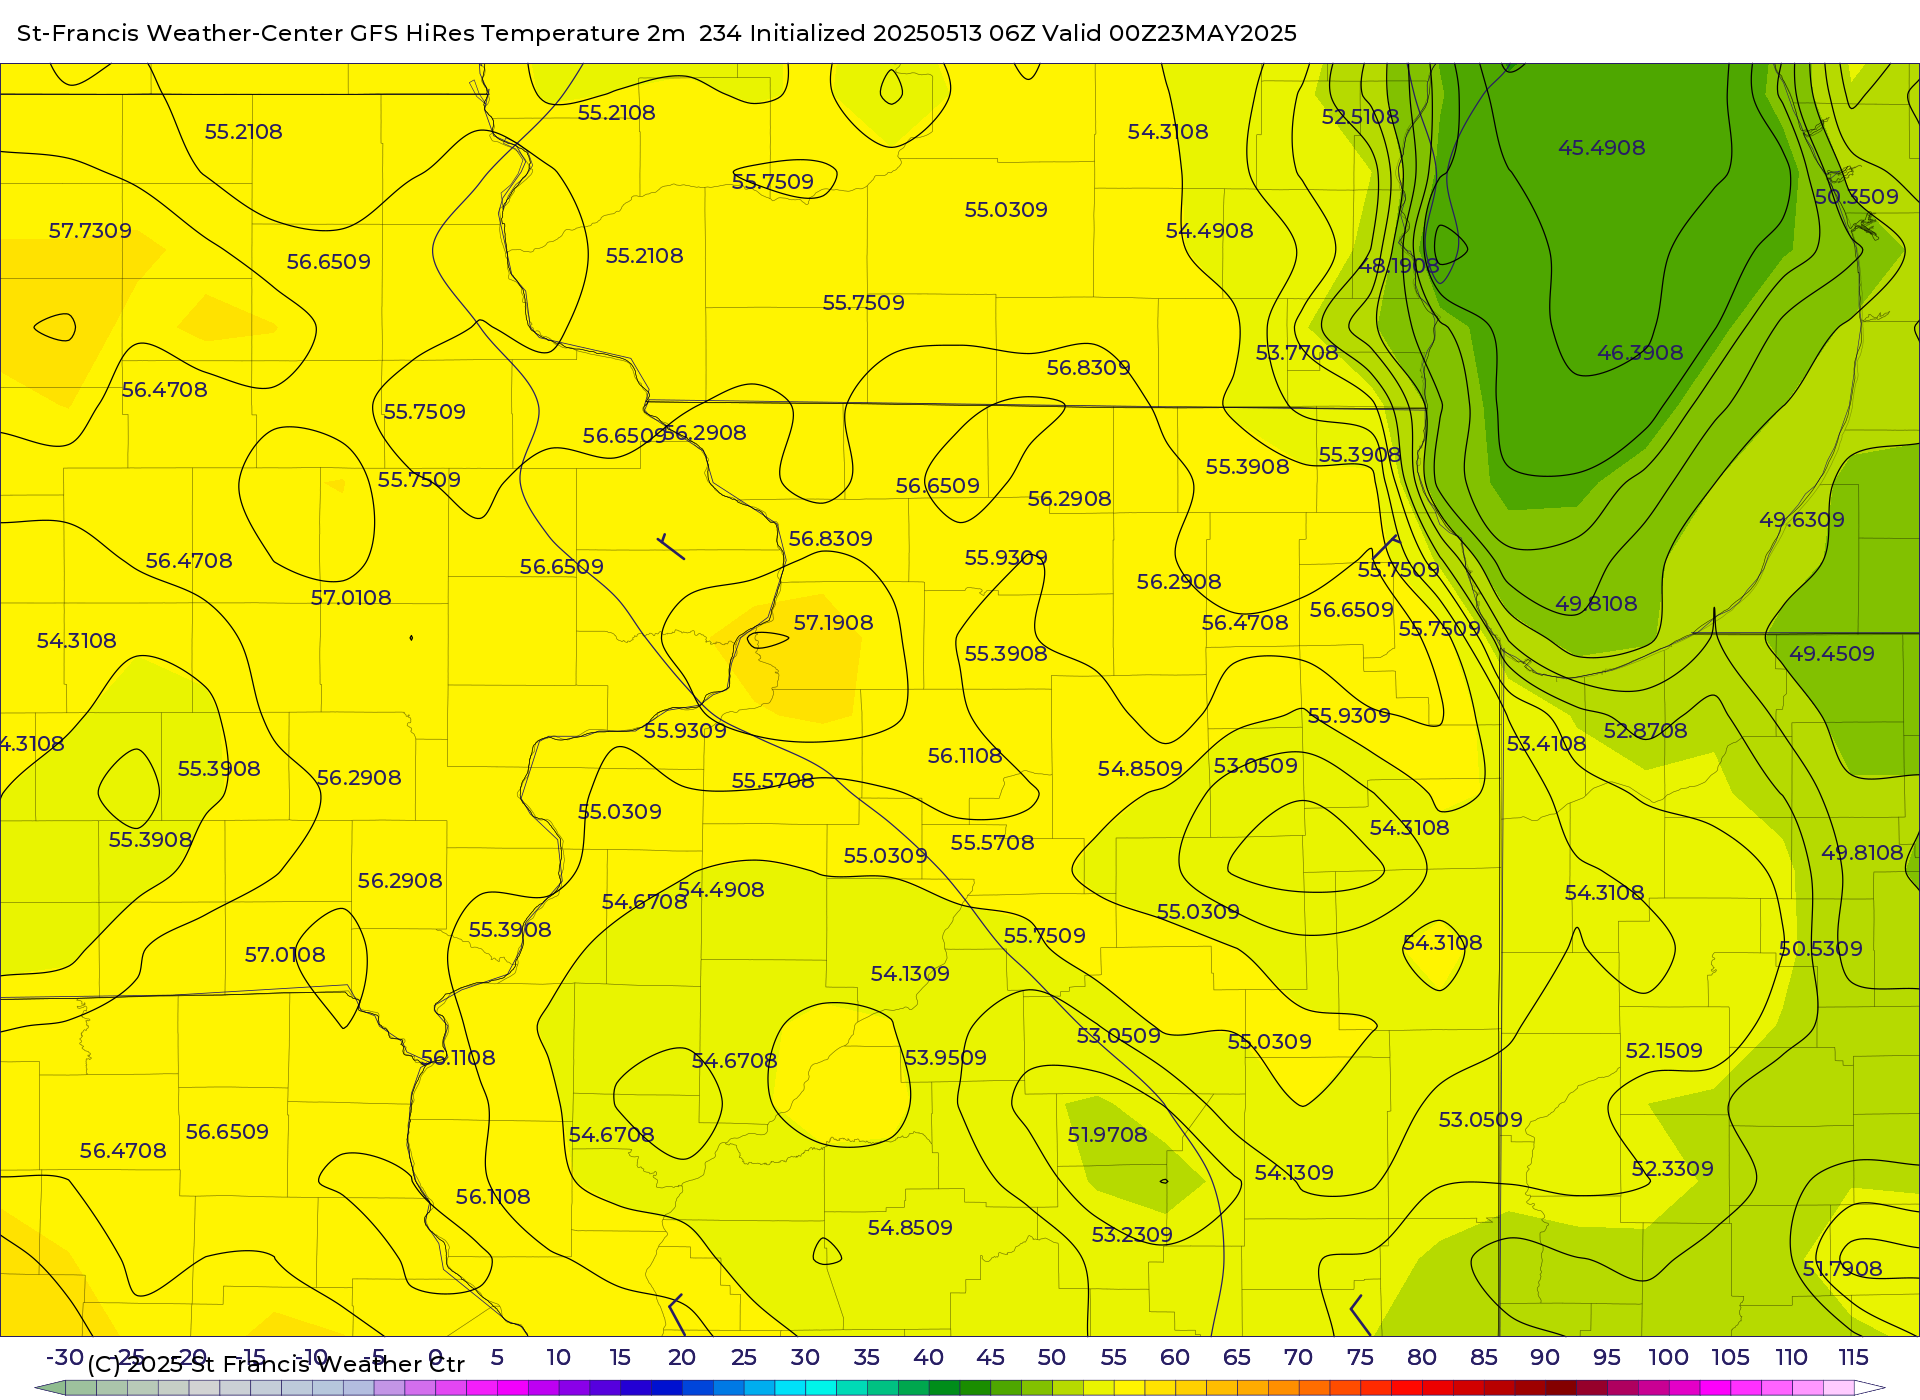Click the 45.4908 temperature reading
Screen dimensions: 1920x1400
pos(1601,148)
